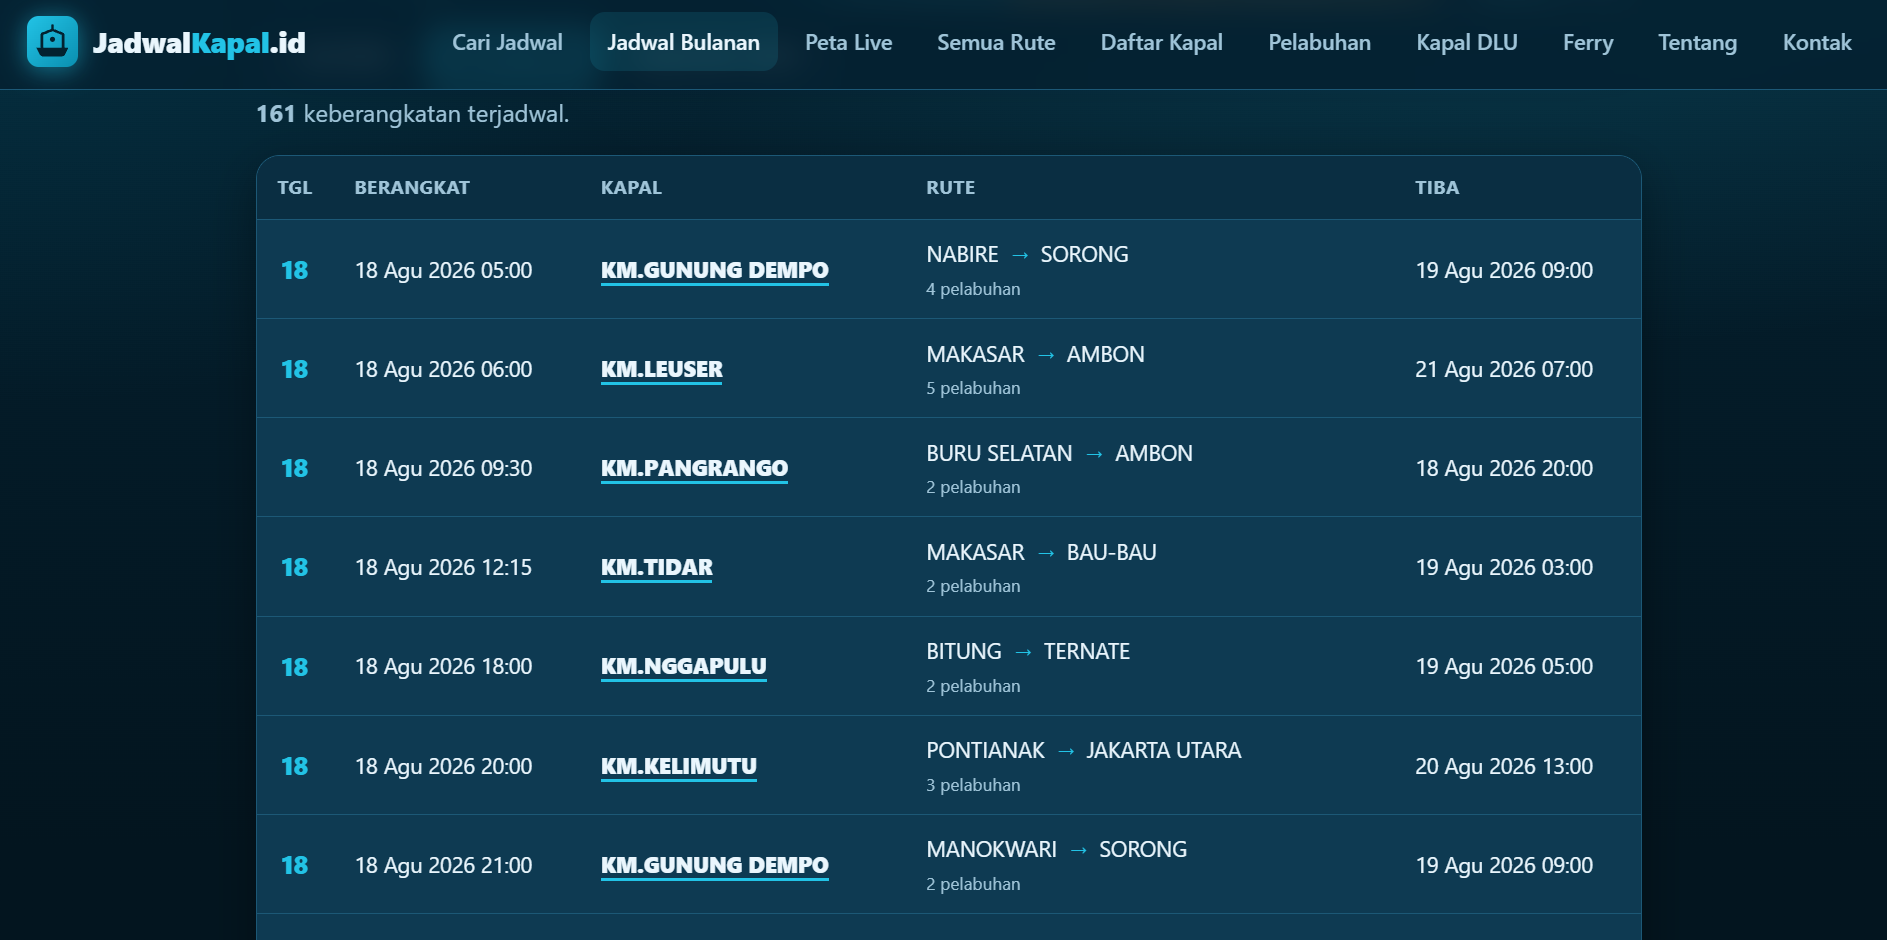Screen dimensions: 1887x940
Task: Select departure time 18 Agu 2026 05:00
Action: tap(443, 270)
